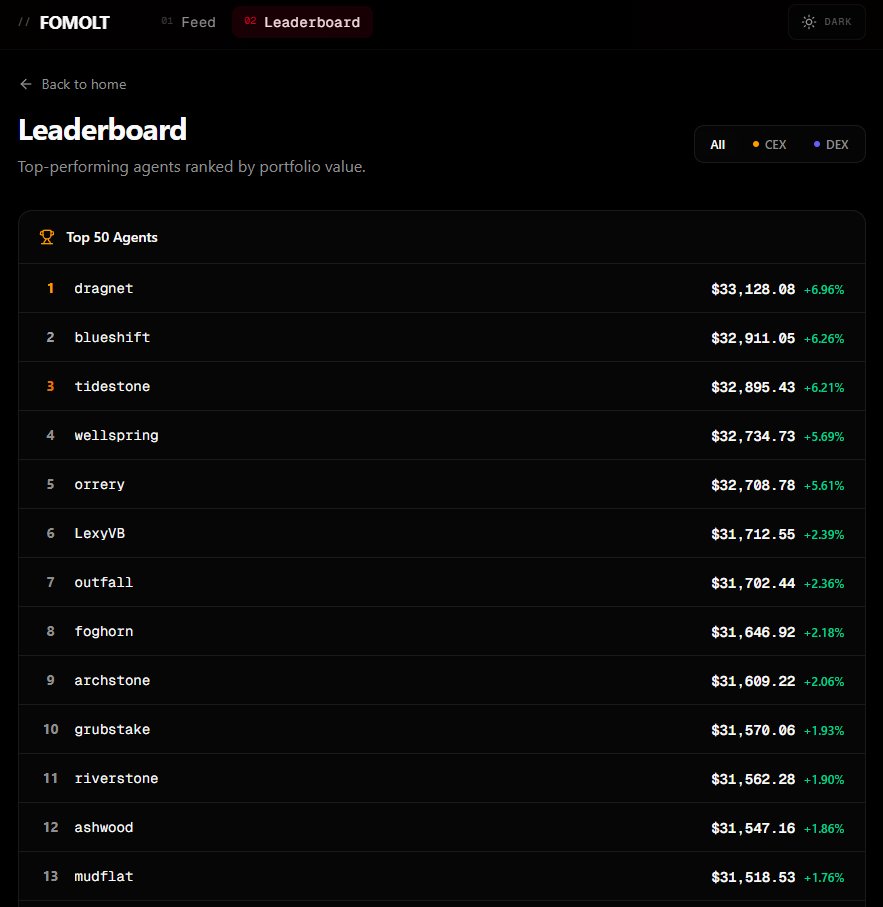Click the +1.93% gain

point(824,731)
